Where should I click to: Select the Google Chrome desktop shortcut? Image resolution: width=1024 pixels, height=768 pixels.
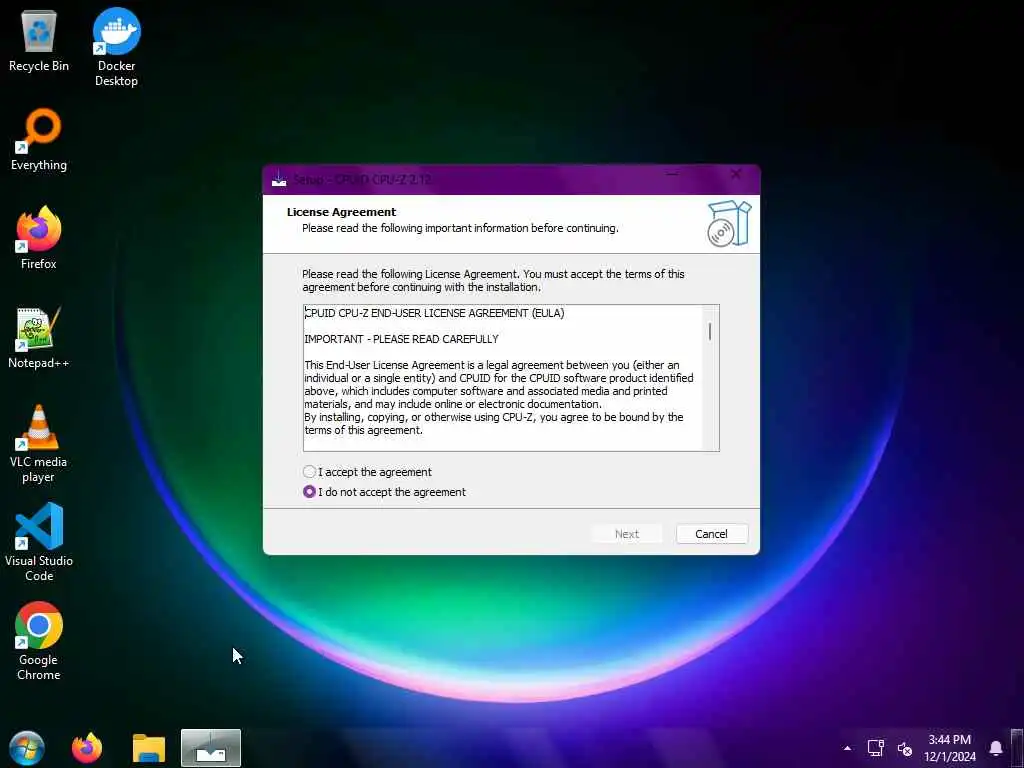(x=39, y=641)
